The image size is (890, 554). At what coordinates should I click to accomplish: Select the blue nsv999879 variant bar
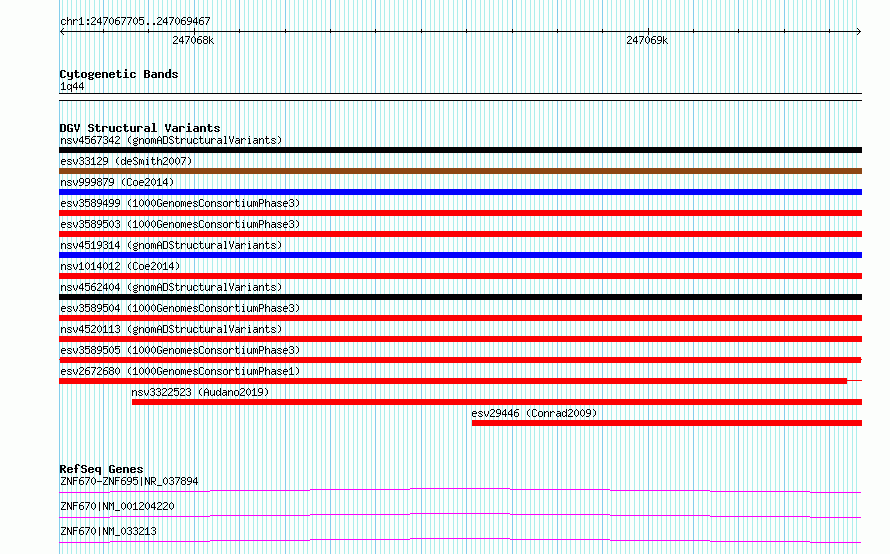click(460, 192)
